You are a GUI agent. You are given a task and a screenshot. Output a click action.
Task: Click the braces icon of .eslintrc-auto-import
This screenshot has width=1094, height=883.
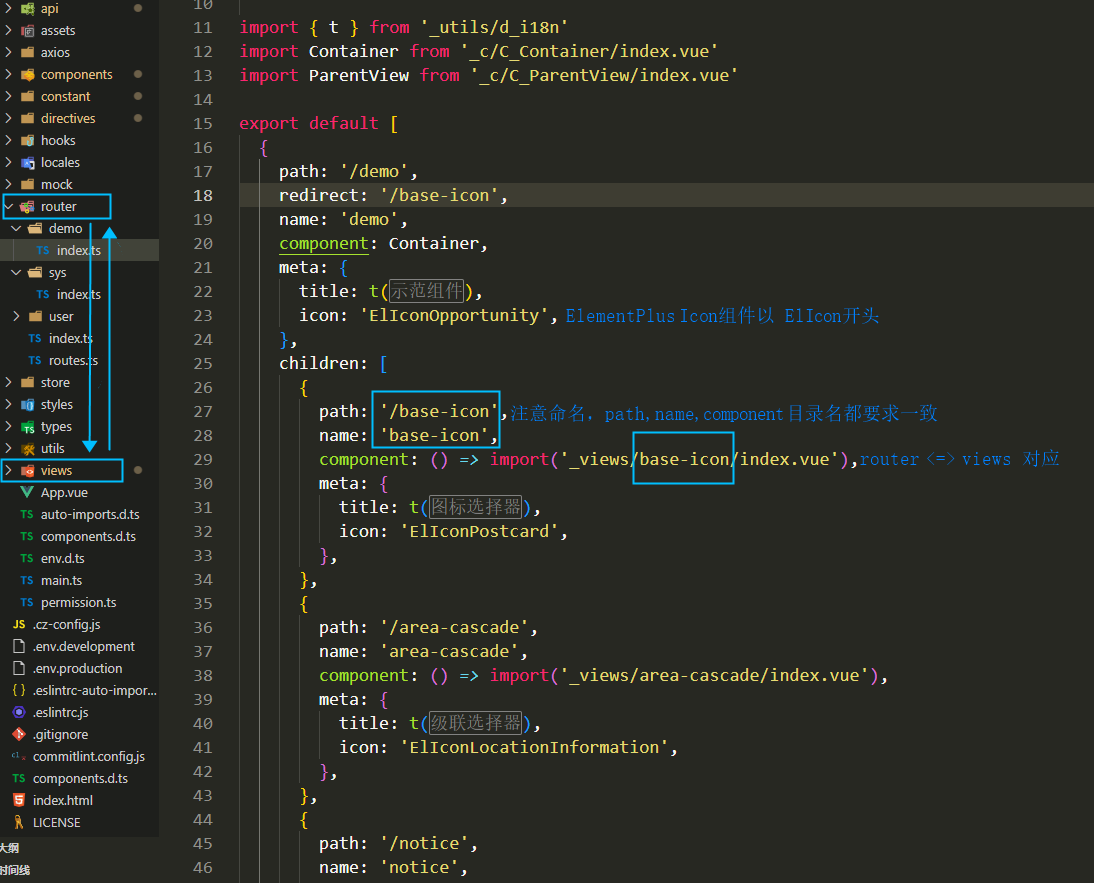pos(19,690)
